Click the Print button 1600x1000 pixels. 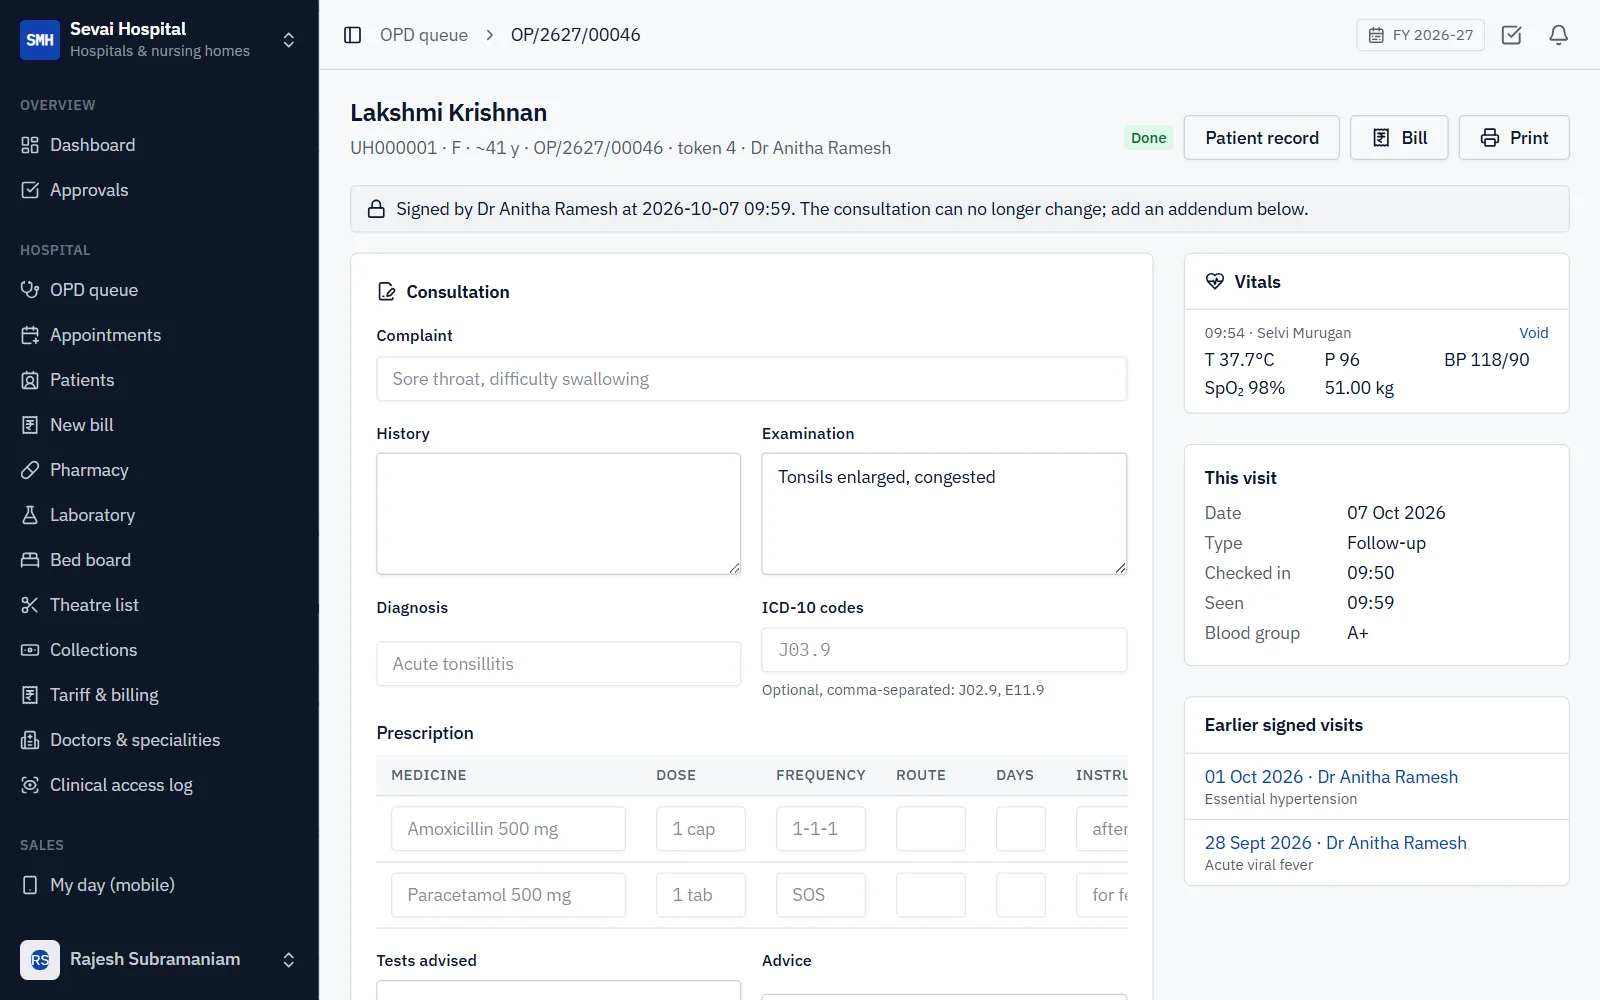point(1514,138)
